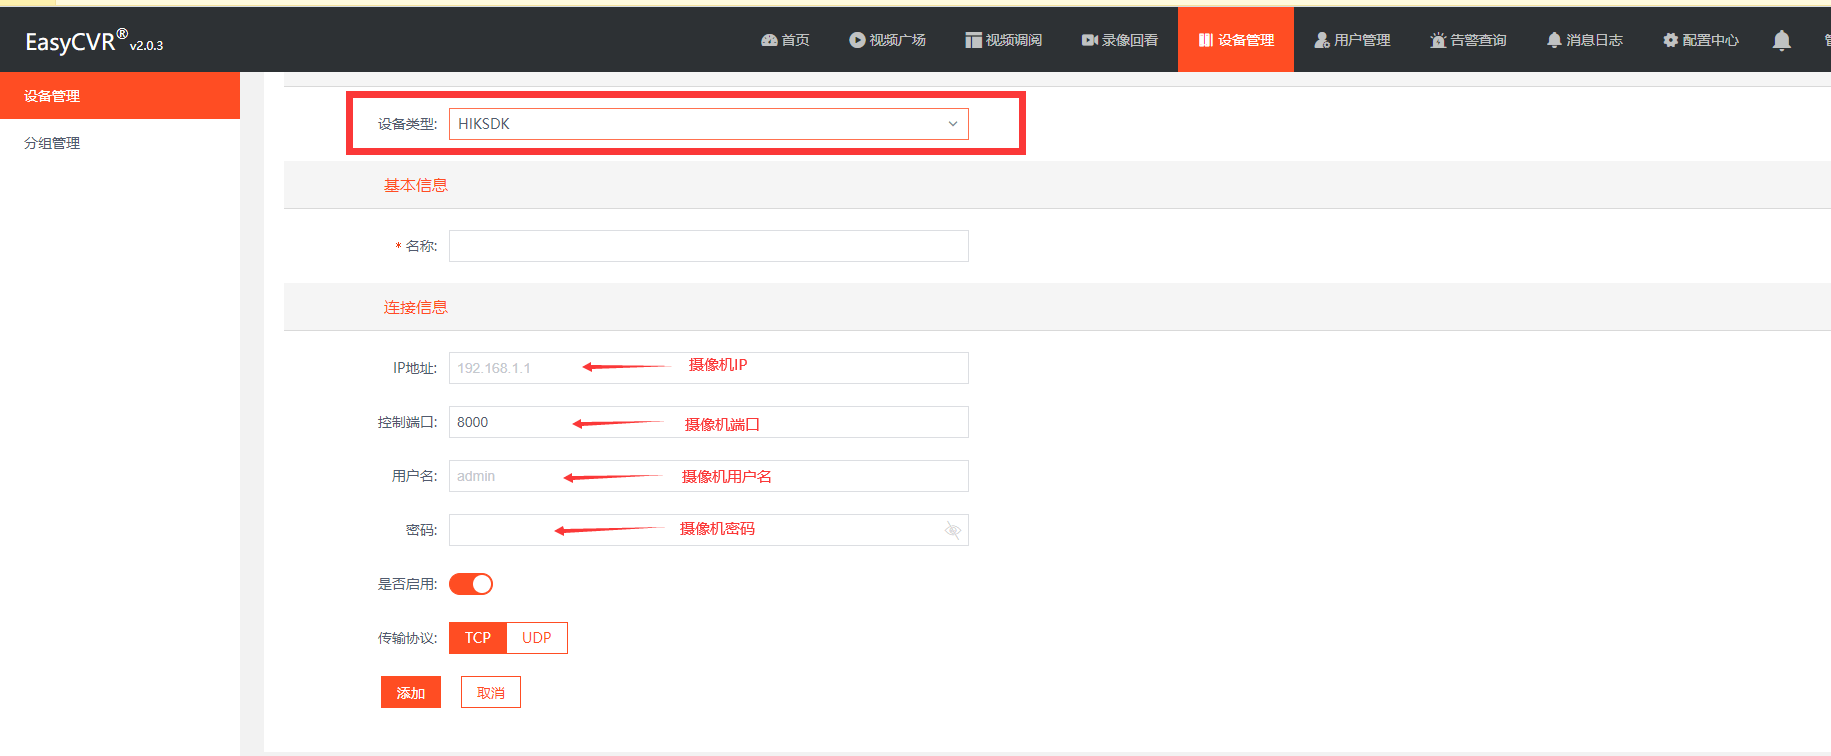Image resolution: width=1831 pixels, height=756 pixels.
Task: Click the 密码 password field
Action: pyautogui.click(x=708, y=530)
